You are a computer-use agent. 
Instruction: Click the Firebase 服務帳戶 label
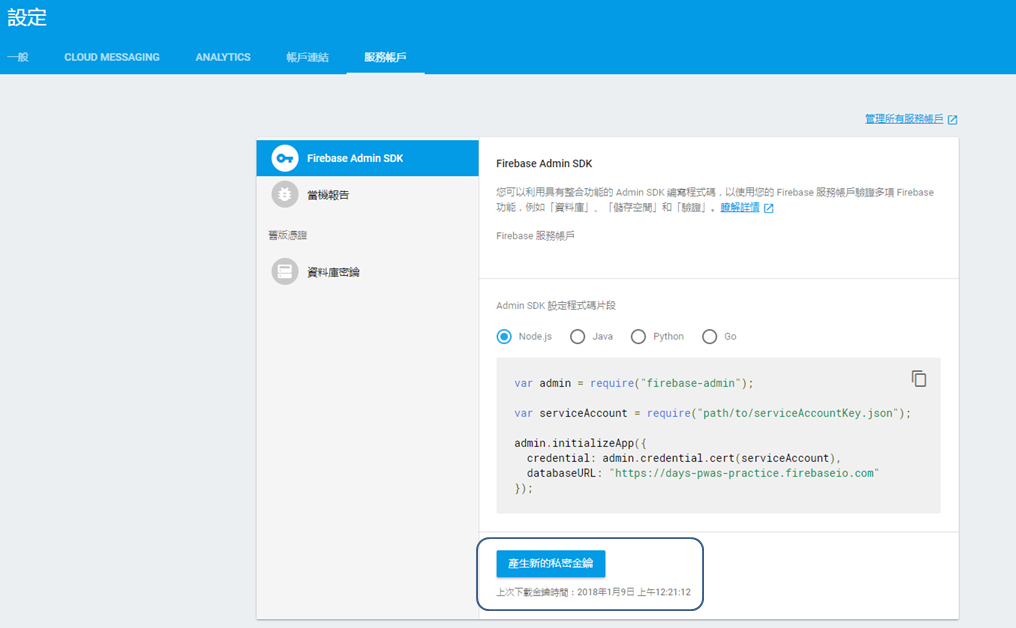(535, 236)
